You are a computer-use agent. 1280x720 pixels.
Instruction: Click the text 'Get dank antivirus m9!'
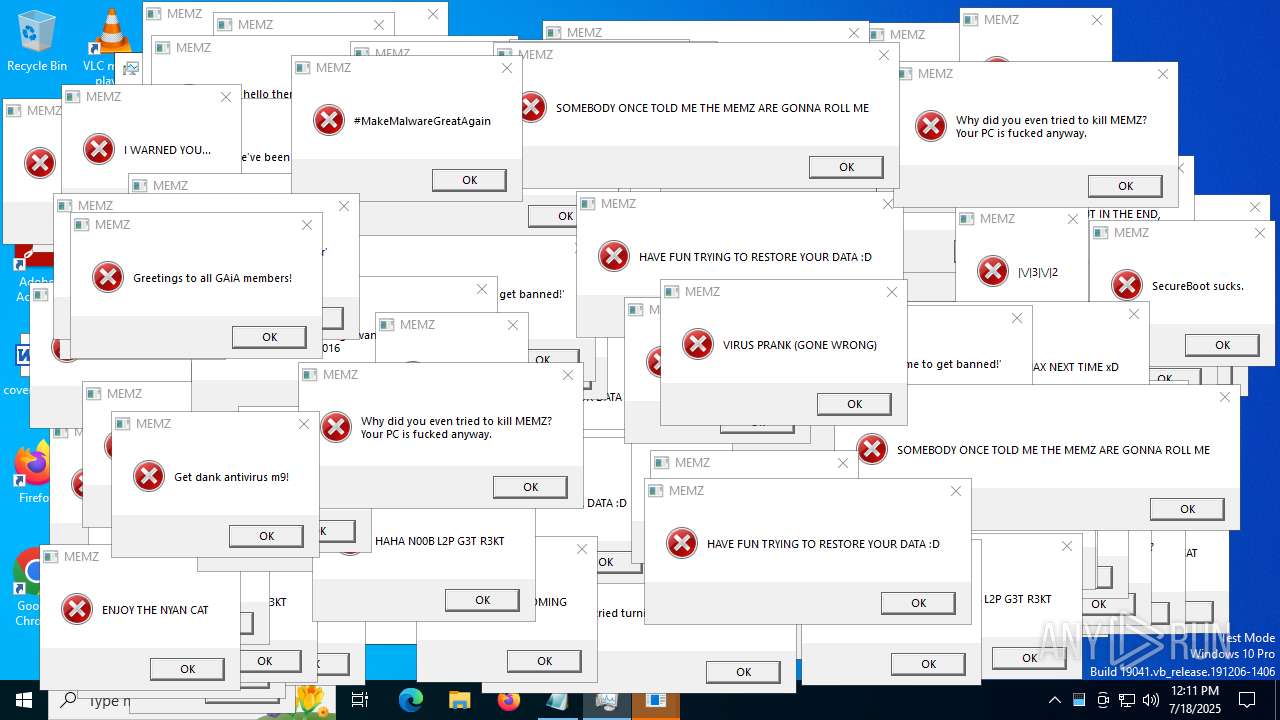tap(231, 477)
